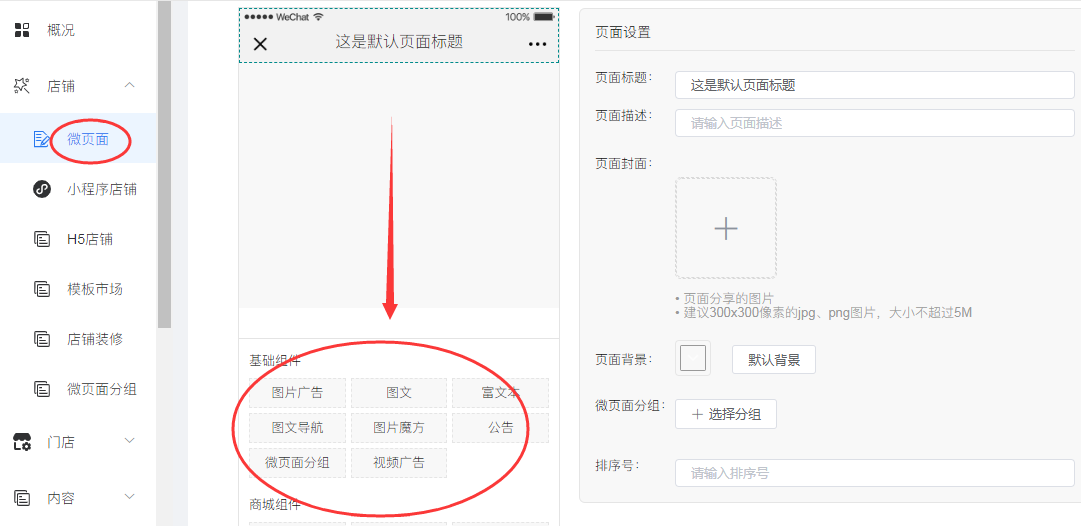Open H5店铺 menu item
Image resolution: width=1081 pixels, height=526 pixels.
click(90, 239)
